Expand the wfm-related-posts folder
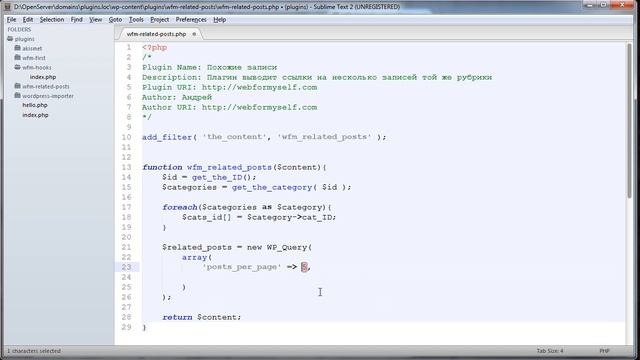Image resolution: width=640 pixels, height=360 pixels. (46, 87)
